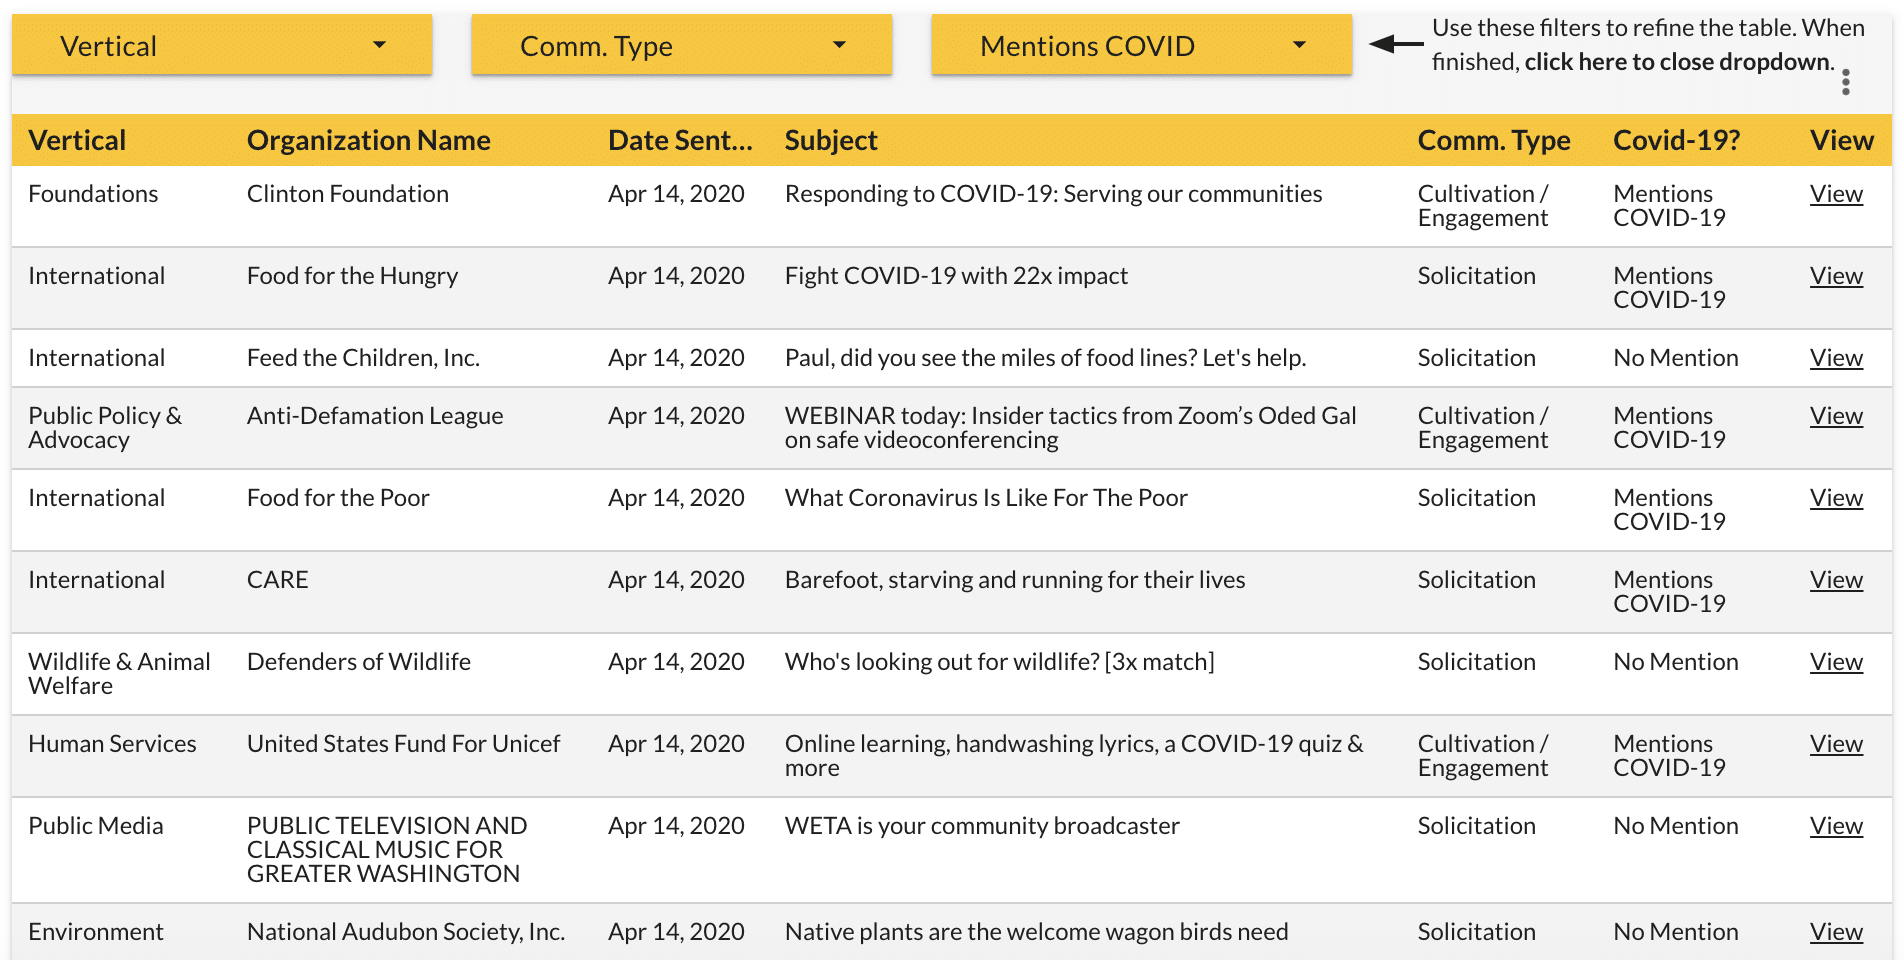Open View link for Food for the Poor
This screenshot has width=1904, height=960.
(x=1836, y=498)
